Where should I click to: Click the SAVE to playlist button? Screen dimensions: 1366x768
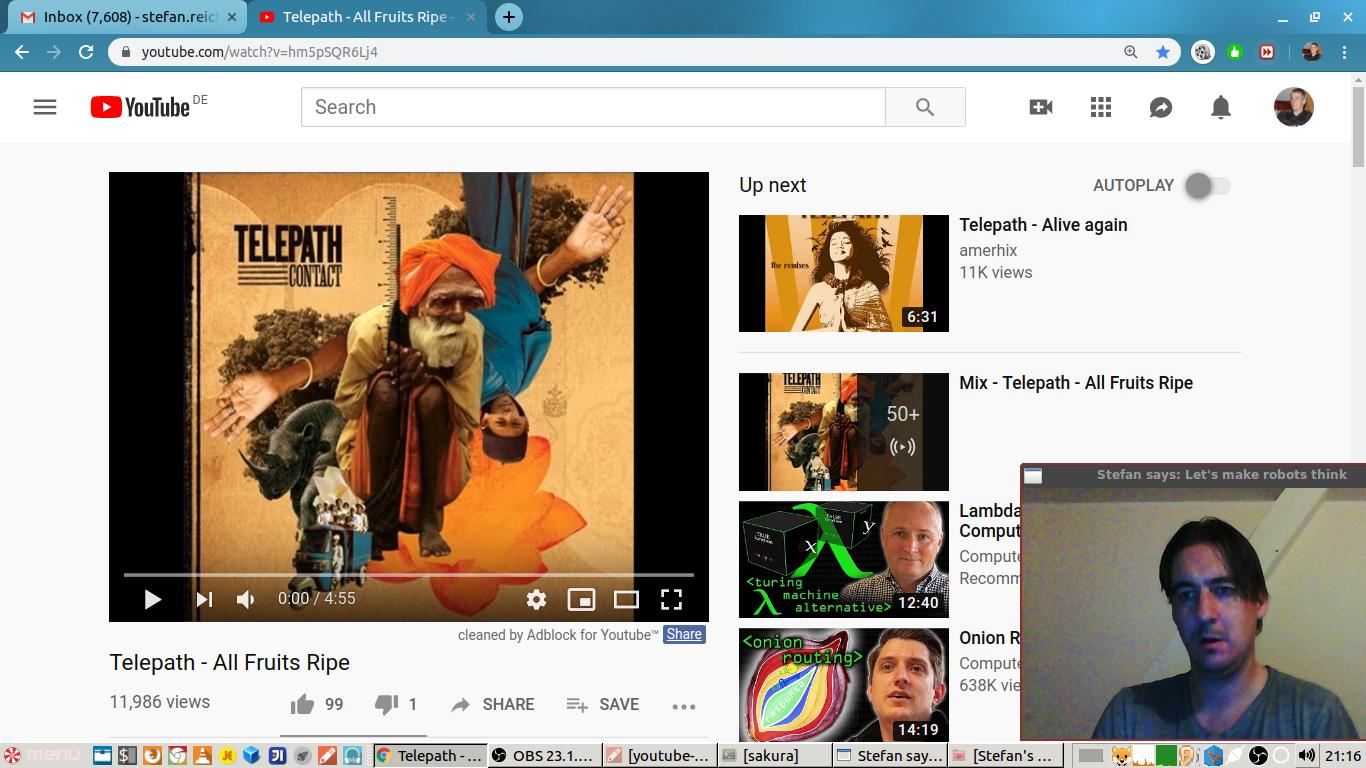(x=602, y=705)
